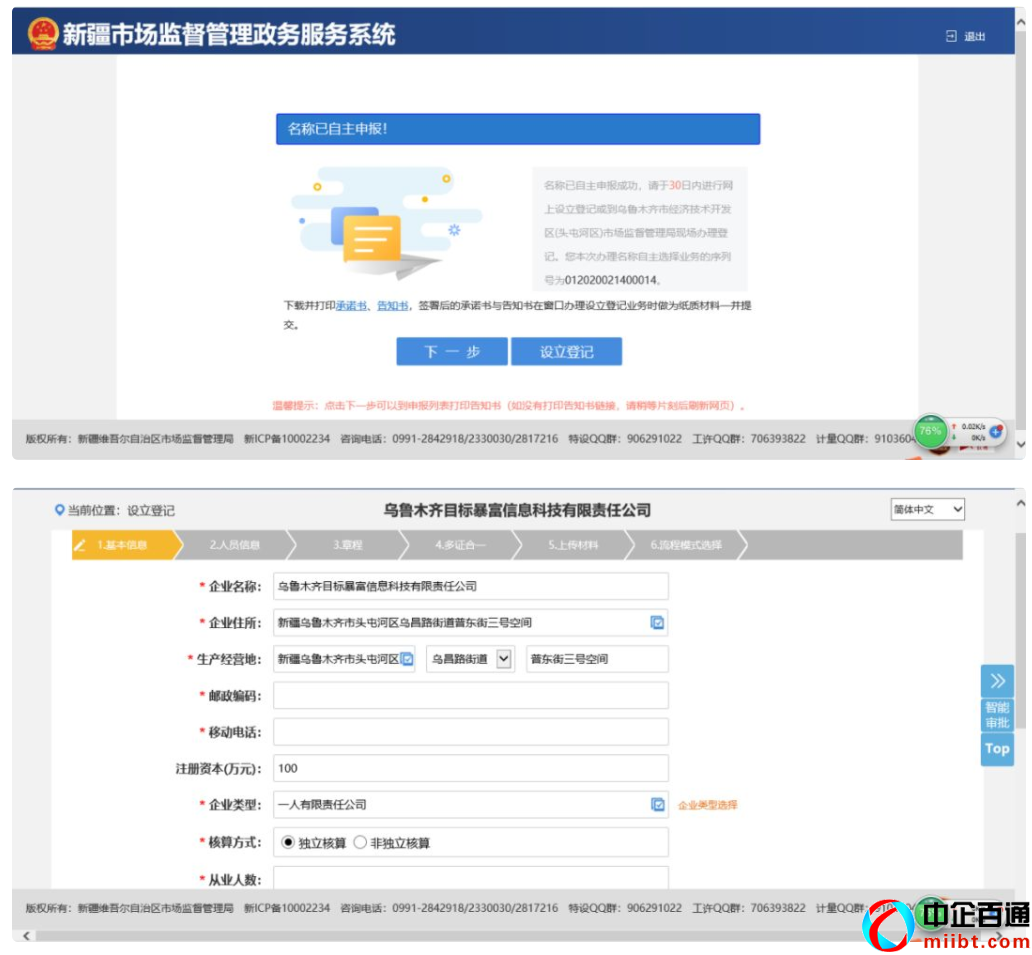1032x955 pixels.
Task: Click the selector icon beside 企业住所 field
Action: pos(658,622)
